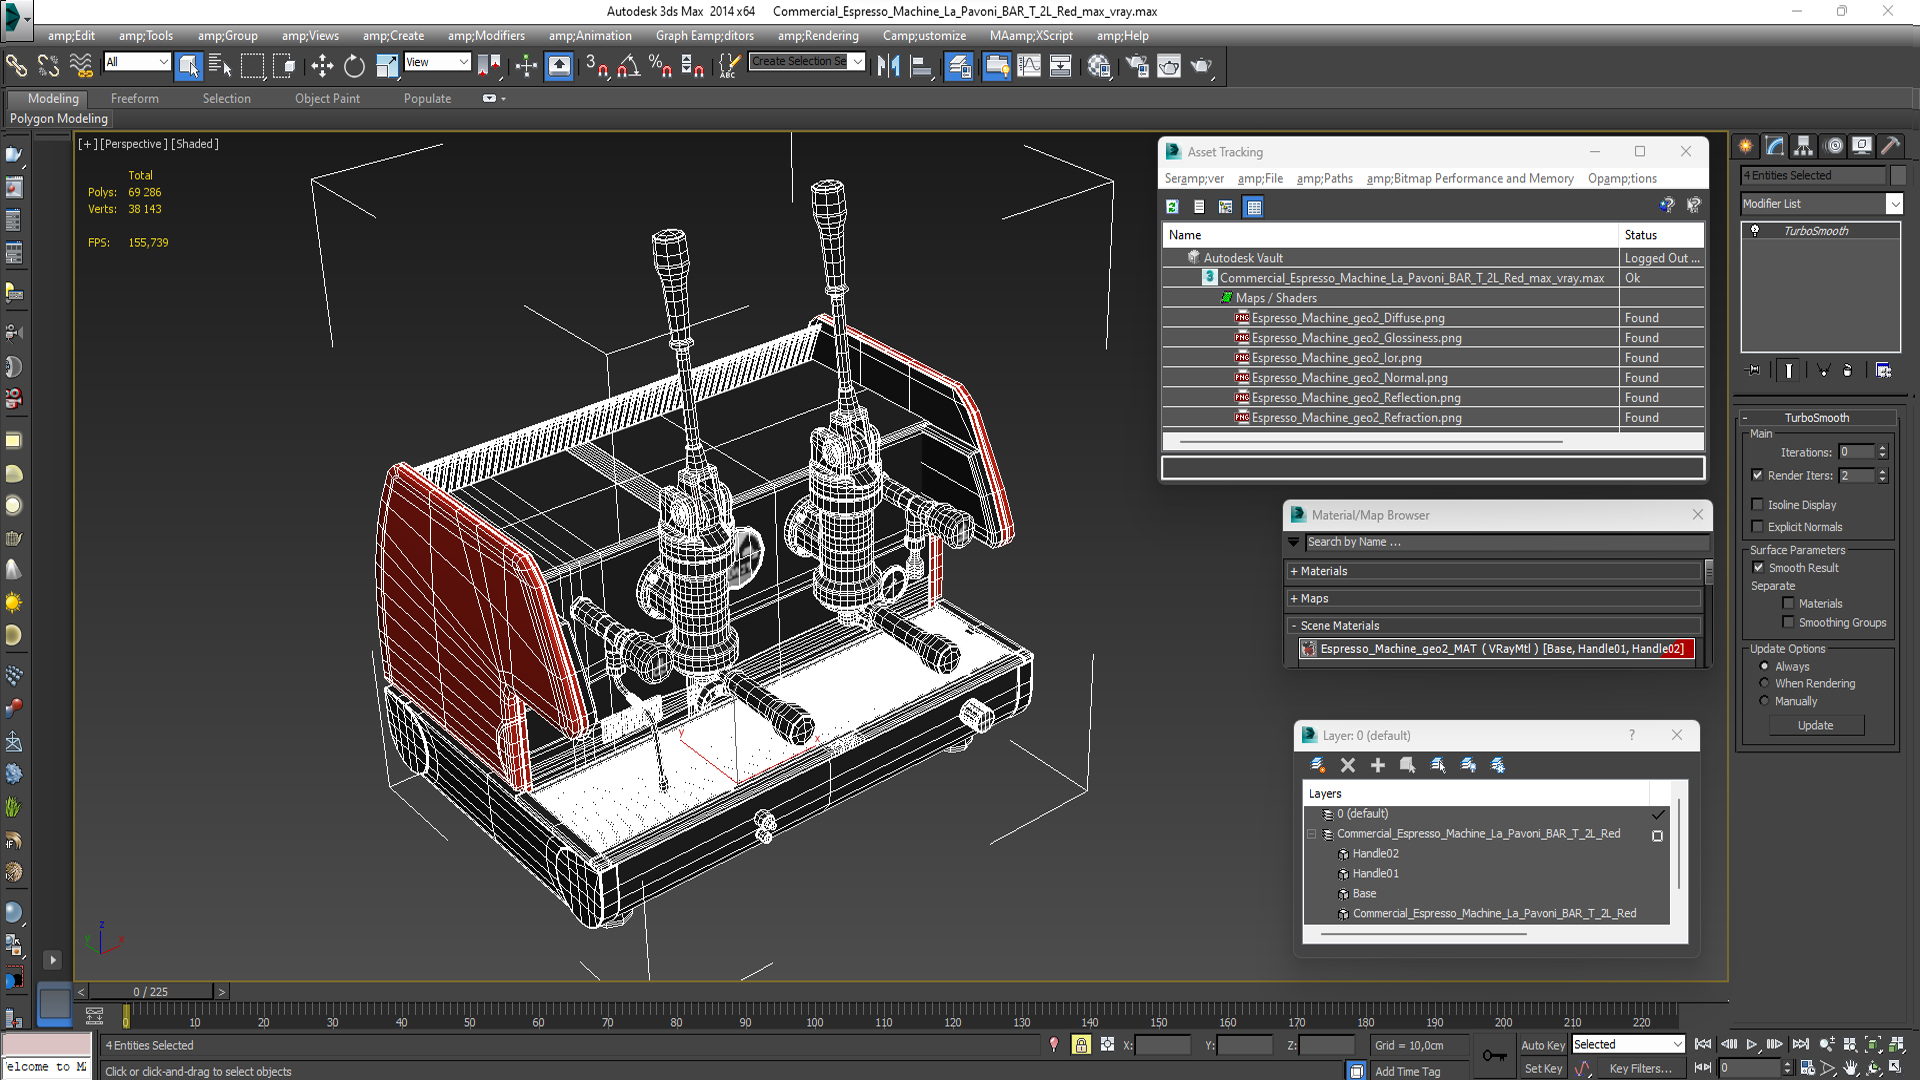Add selected objects to highlighted layer
Image resolution: width=1920 pixels, height=1080 pixels.
[1378, 765]
